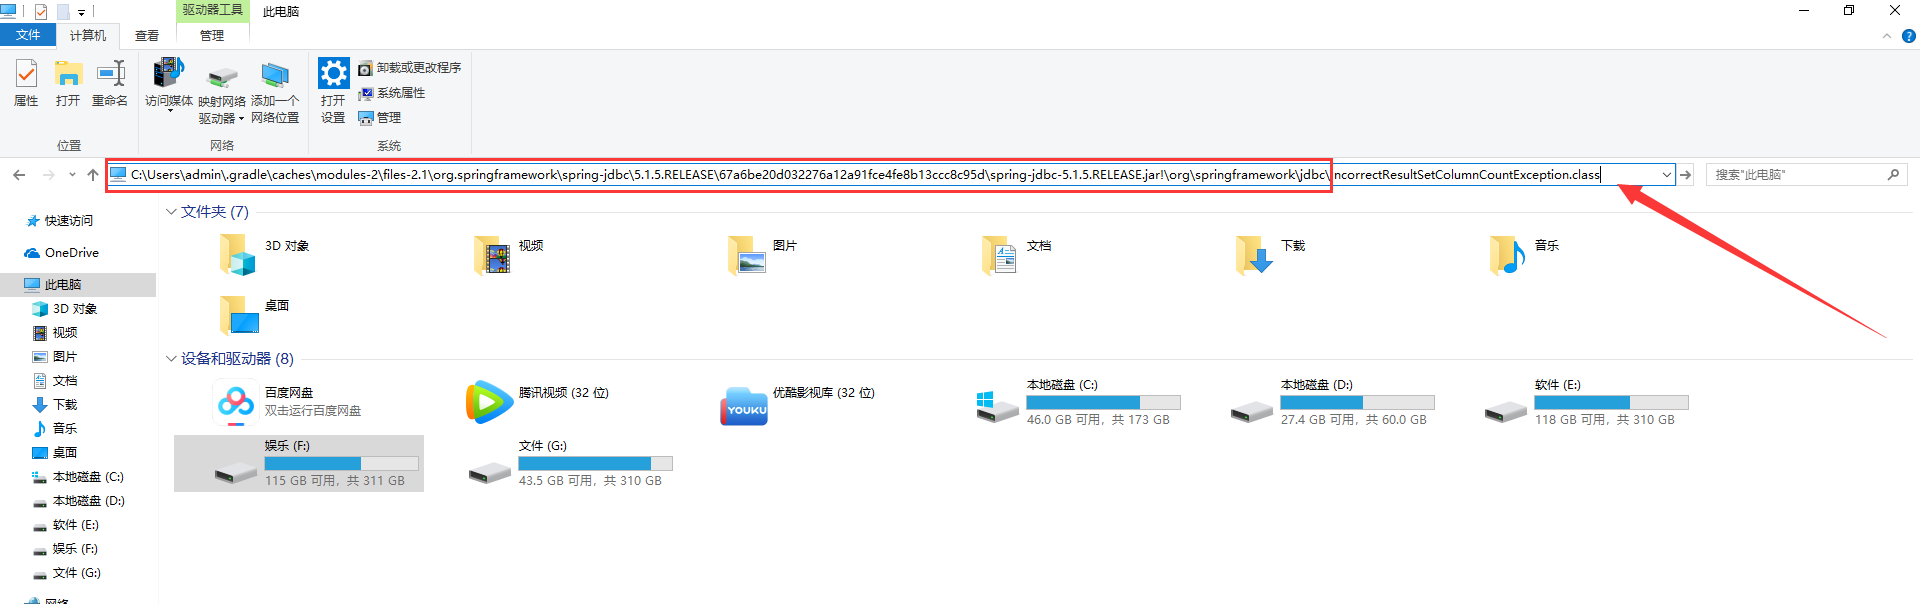Select OneDrive in navigation pane
The width and height of the screenshot is (1920, 604).
pos(71,253)
